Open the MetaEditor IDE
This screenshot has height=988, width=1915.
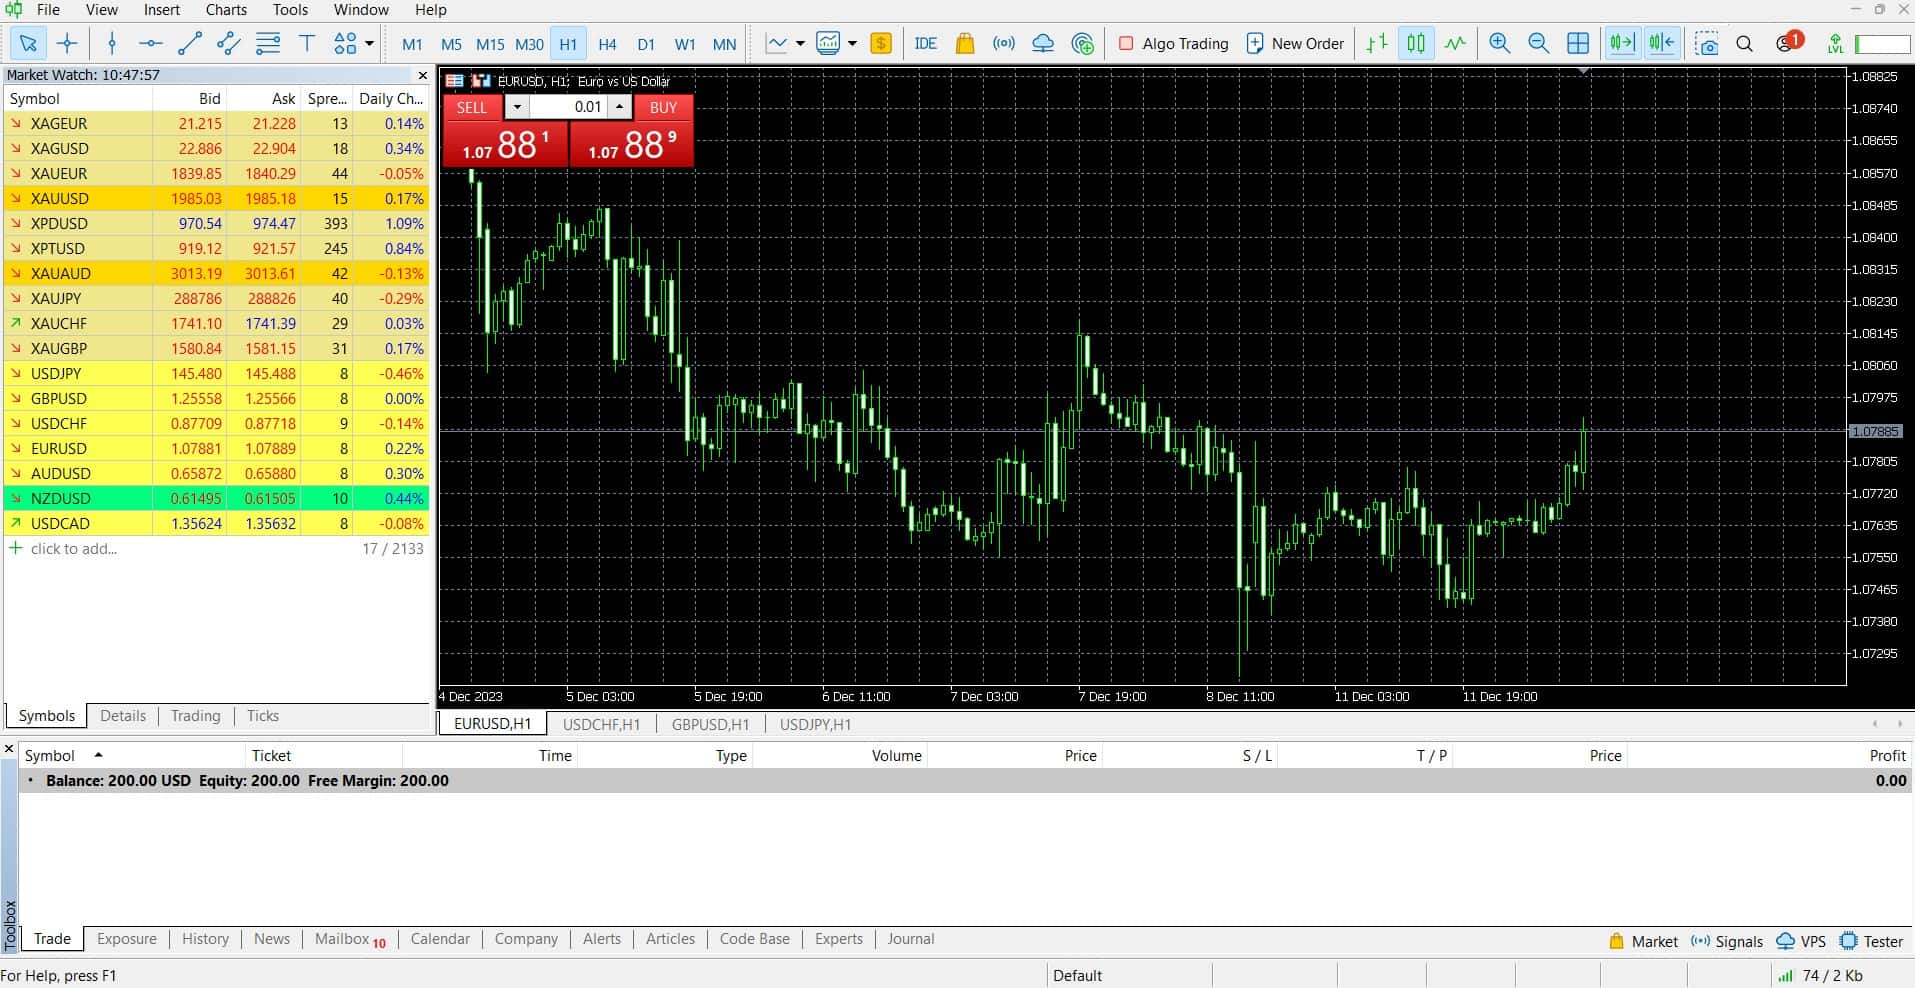point(926,43)
